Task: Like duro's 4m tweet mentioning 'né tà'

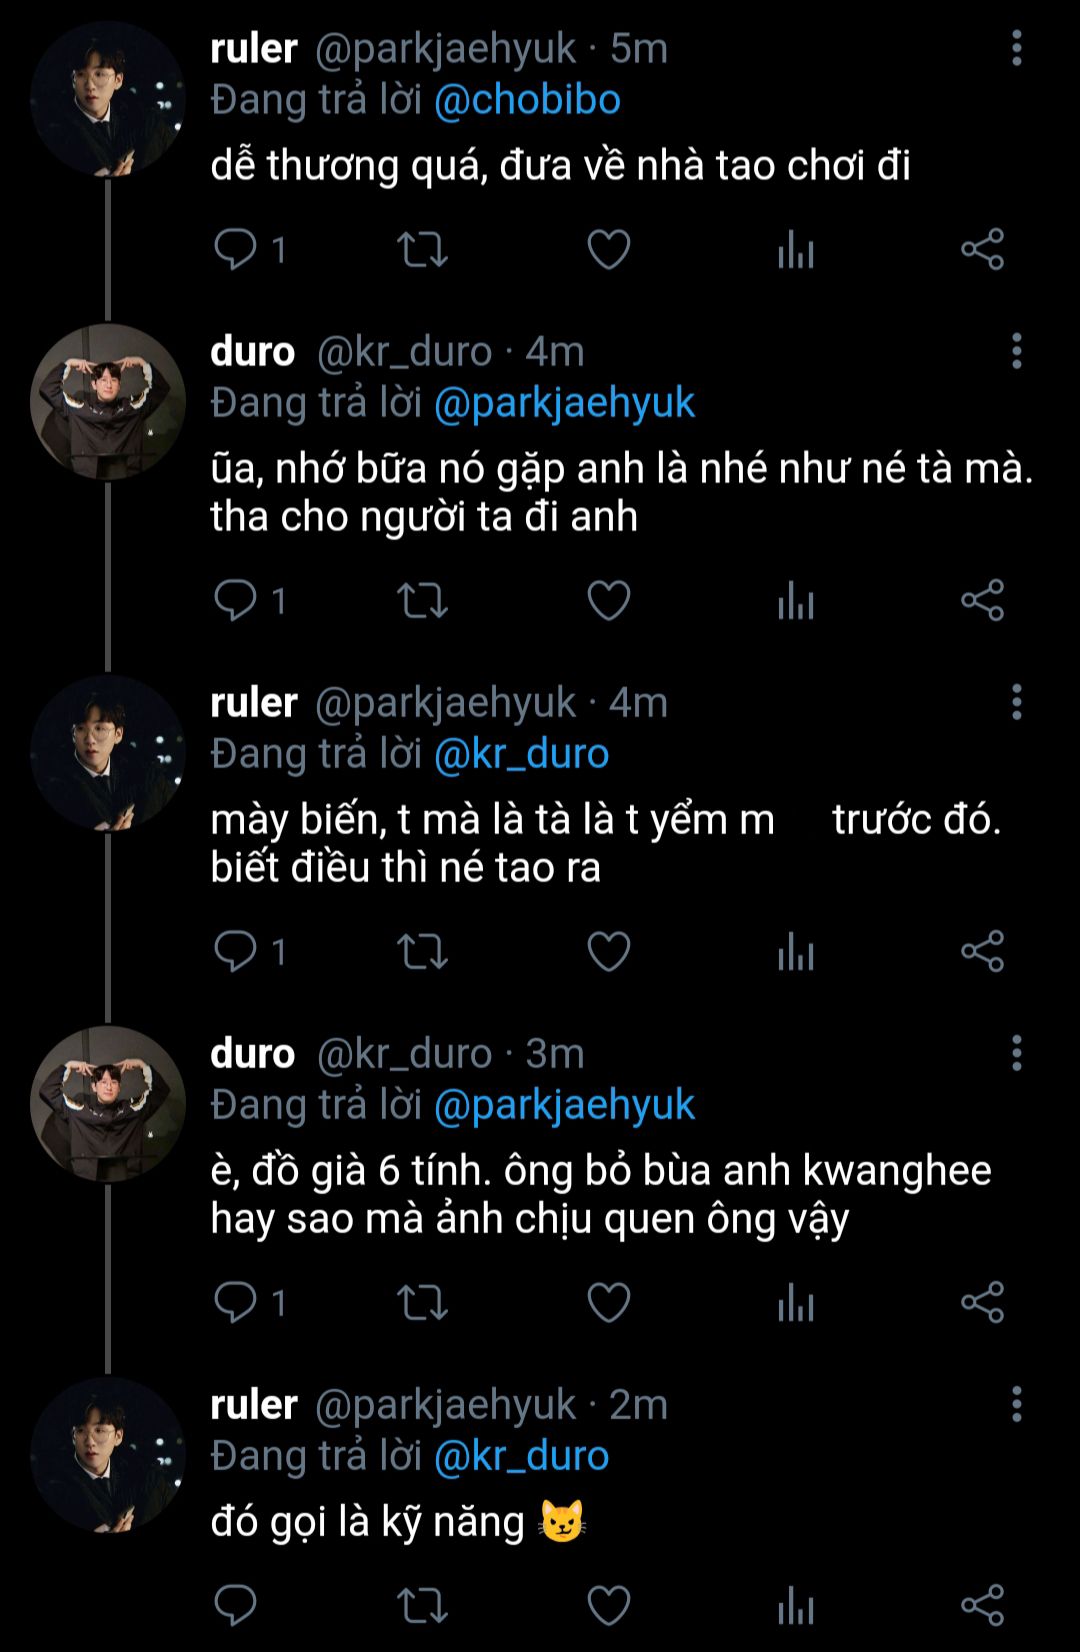Action: coord(608,600)
